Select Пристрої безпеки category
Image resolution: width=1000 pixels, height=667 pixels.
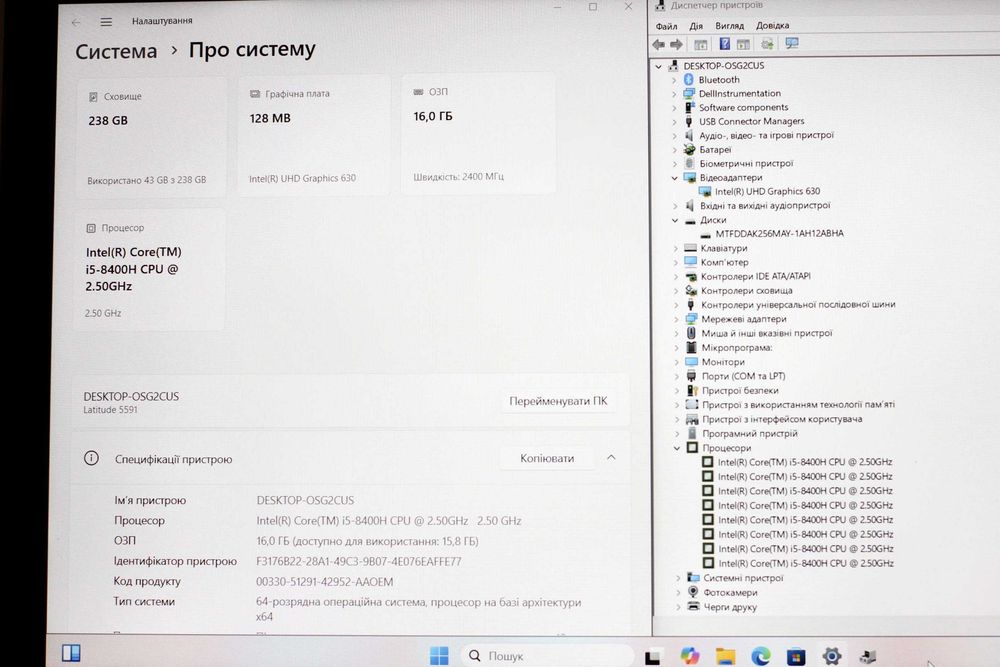(x=740, y=391)
